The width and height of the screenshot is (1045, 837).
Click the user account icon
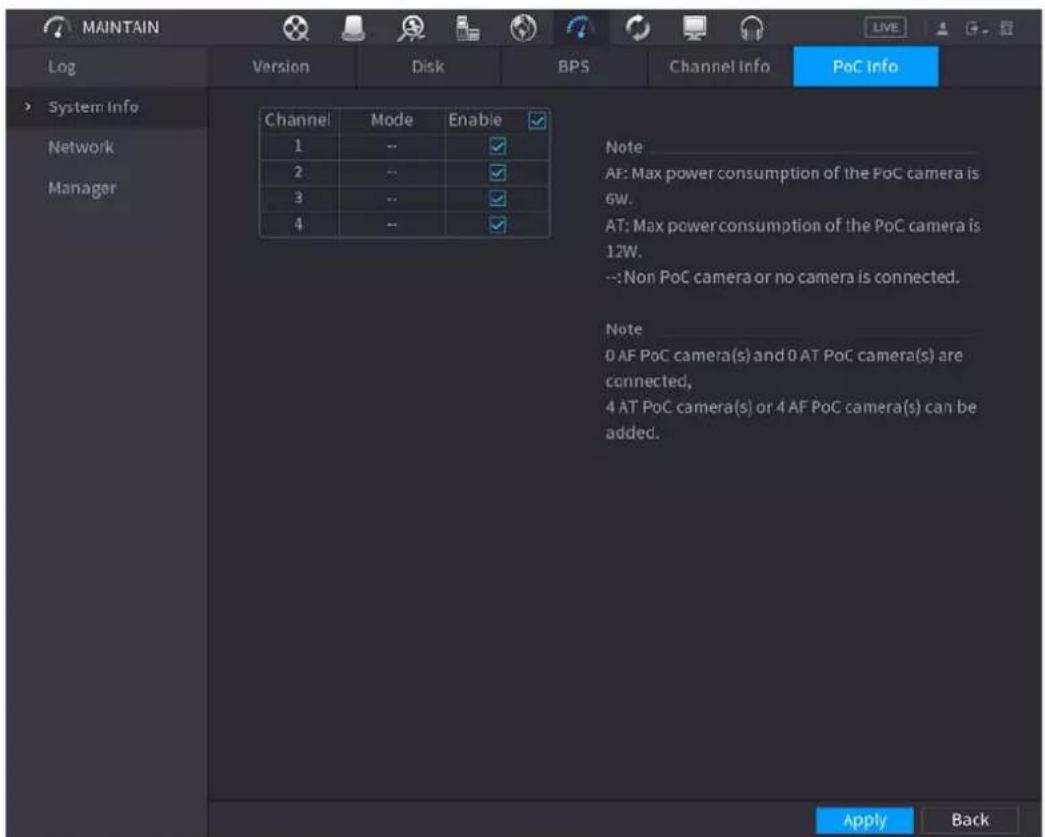[x=942, y=28]
